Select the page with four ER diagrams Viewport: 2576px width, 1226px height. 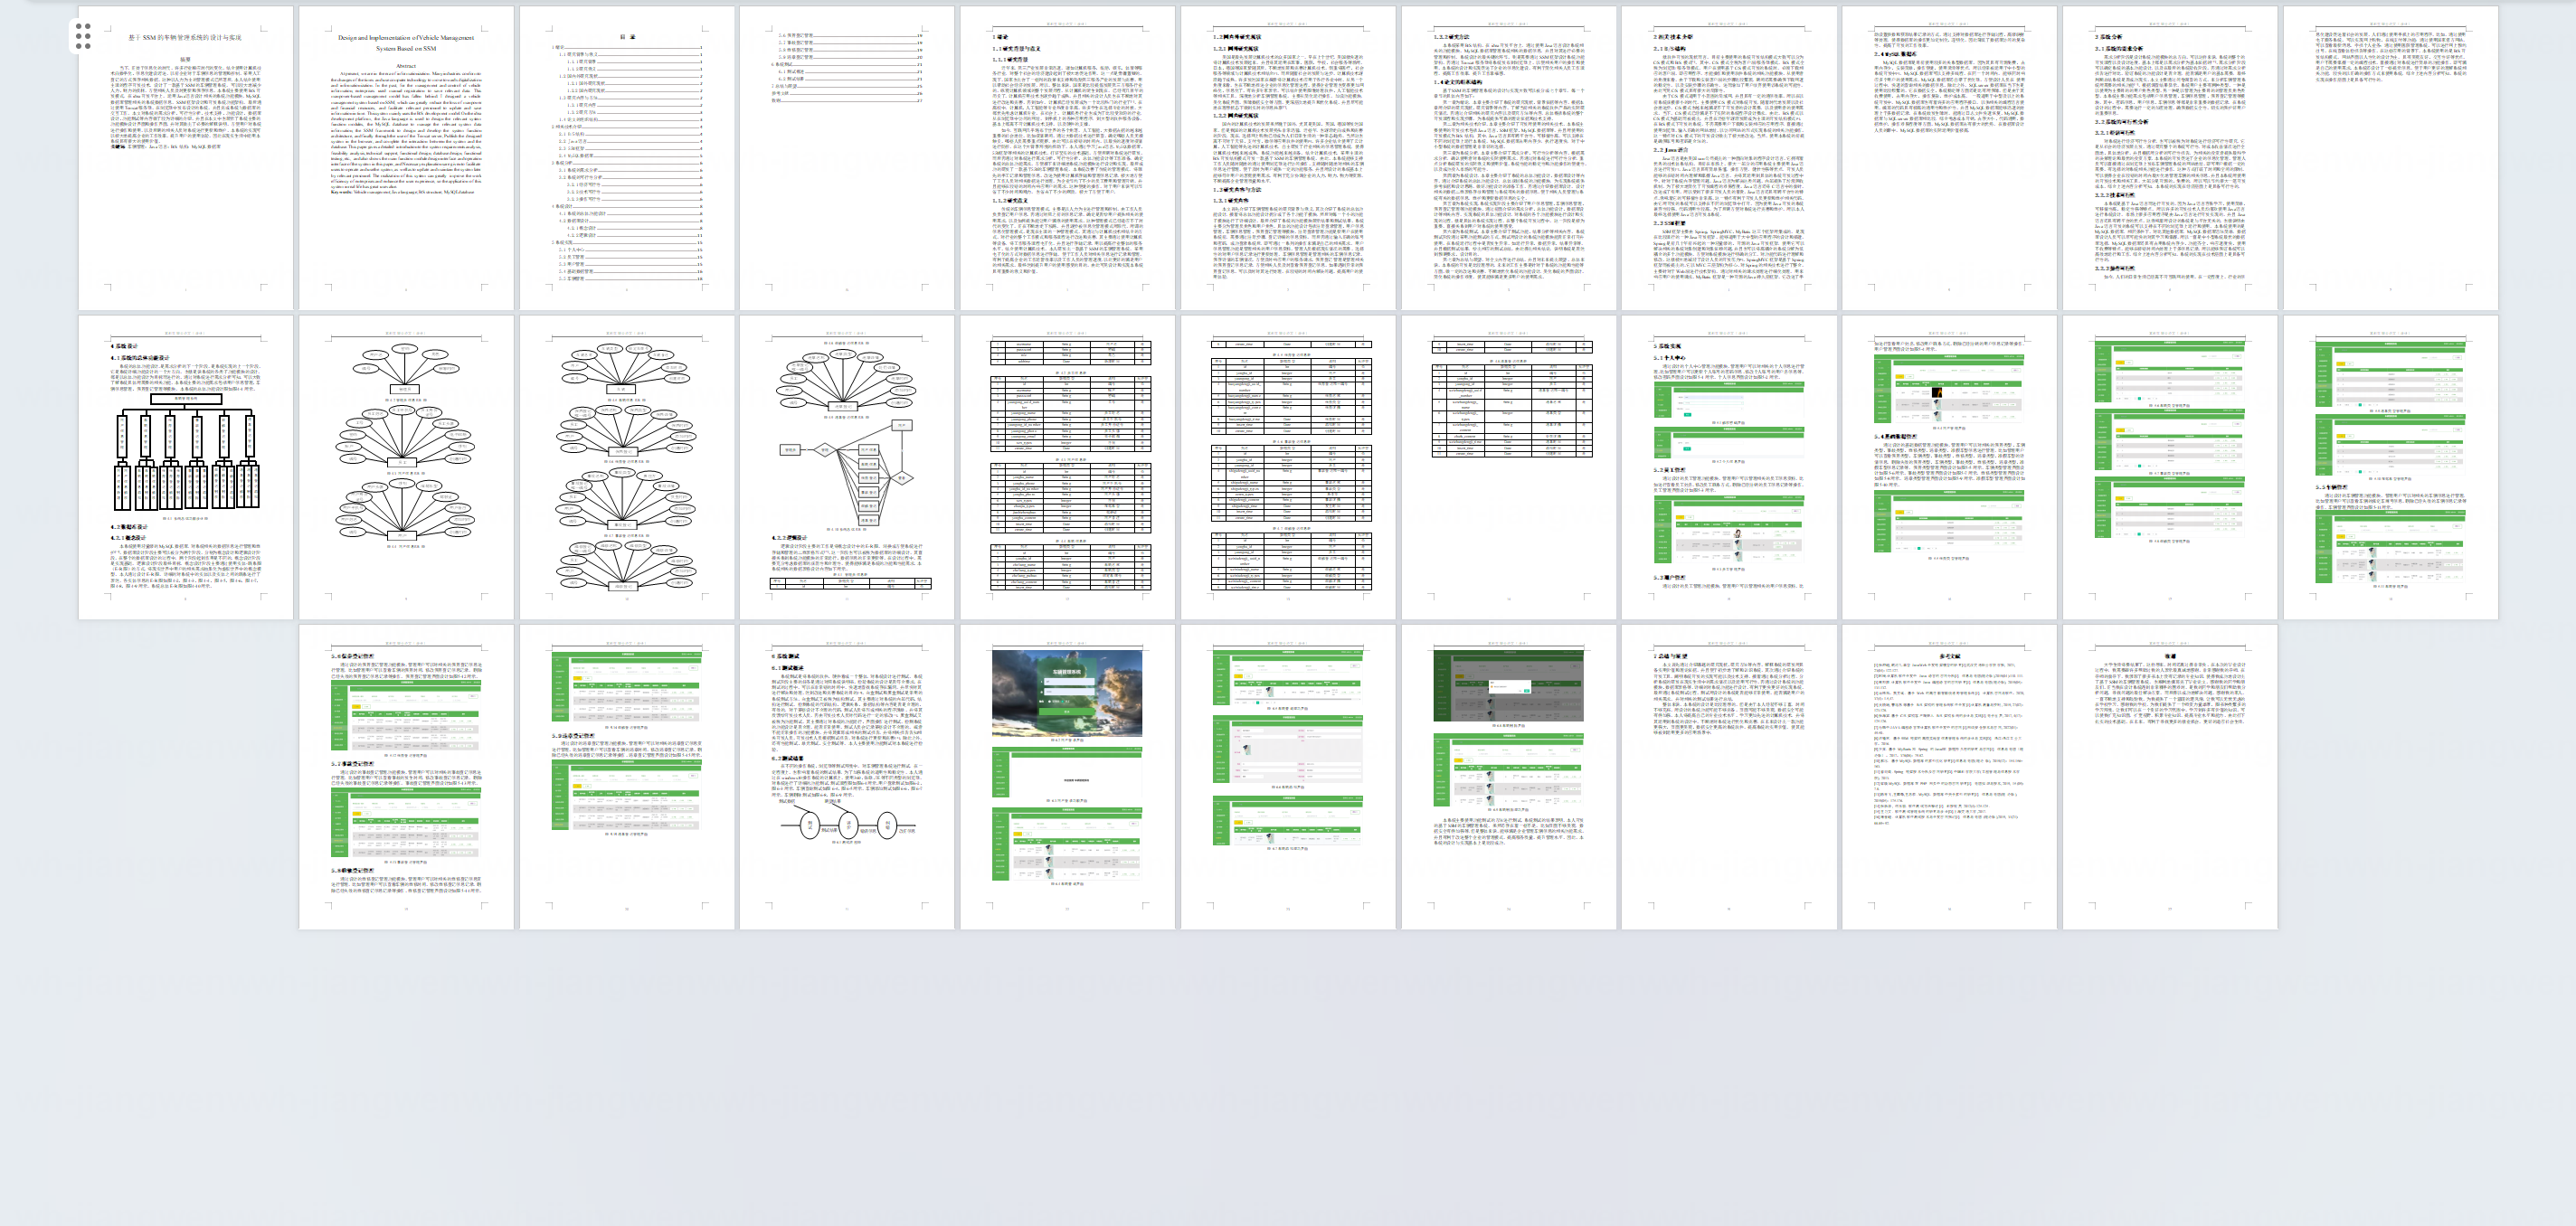pyautogui.click(x=627, y=467)
